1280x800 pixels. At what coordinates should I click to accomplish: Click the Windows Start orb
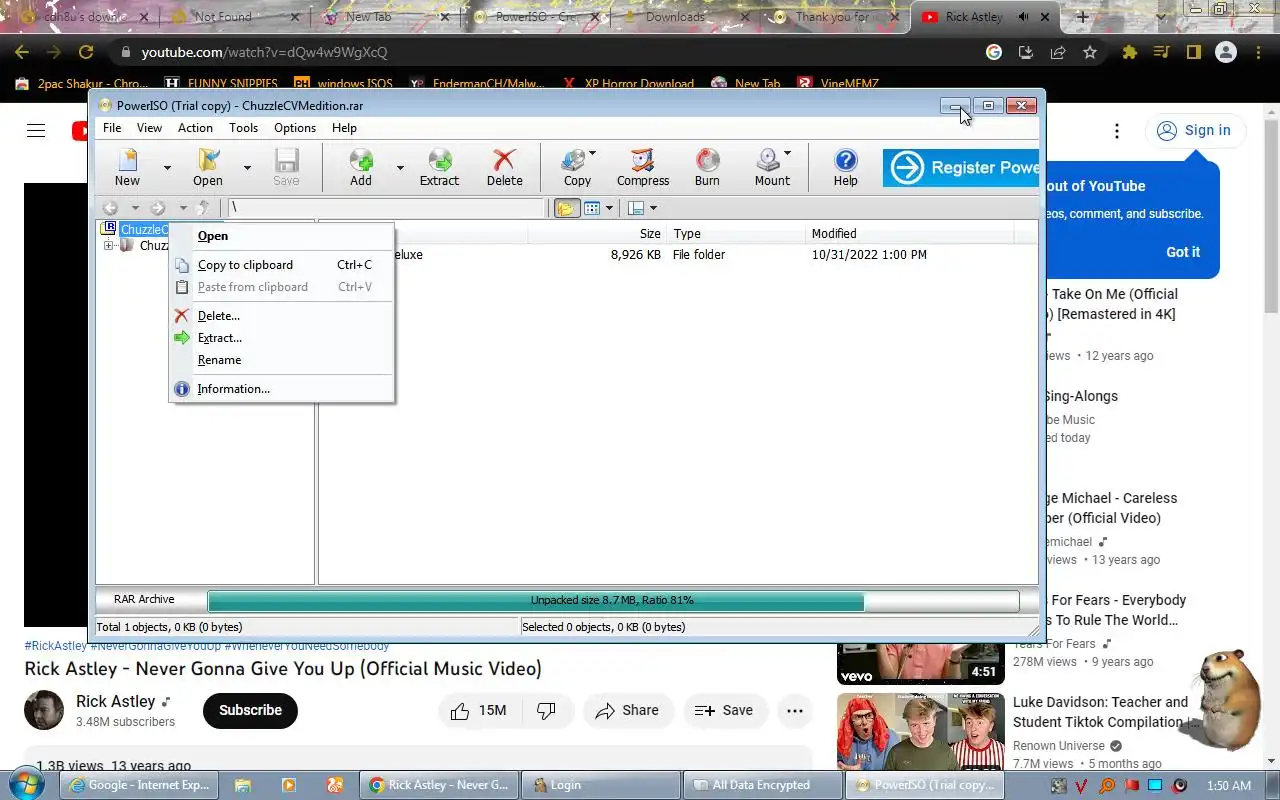(x=26, y=784)
